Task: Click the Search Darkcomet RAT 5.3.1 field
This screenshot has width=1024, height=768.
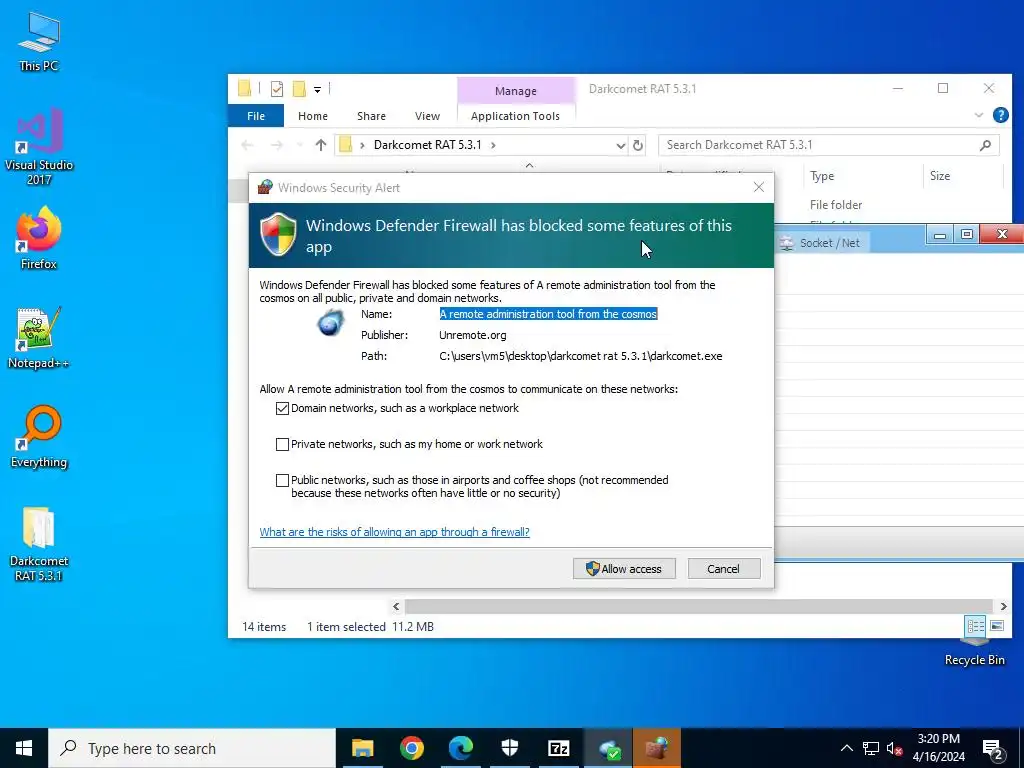Action: pyautogui.click(x=828, y=145)
